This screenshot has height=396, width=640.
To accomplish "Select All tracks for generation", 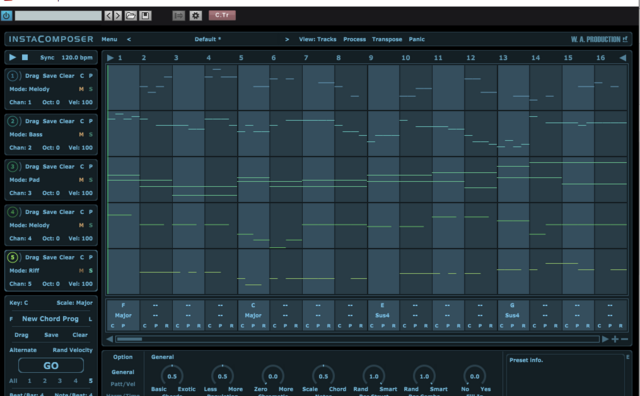I will point(13,380).
